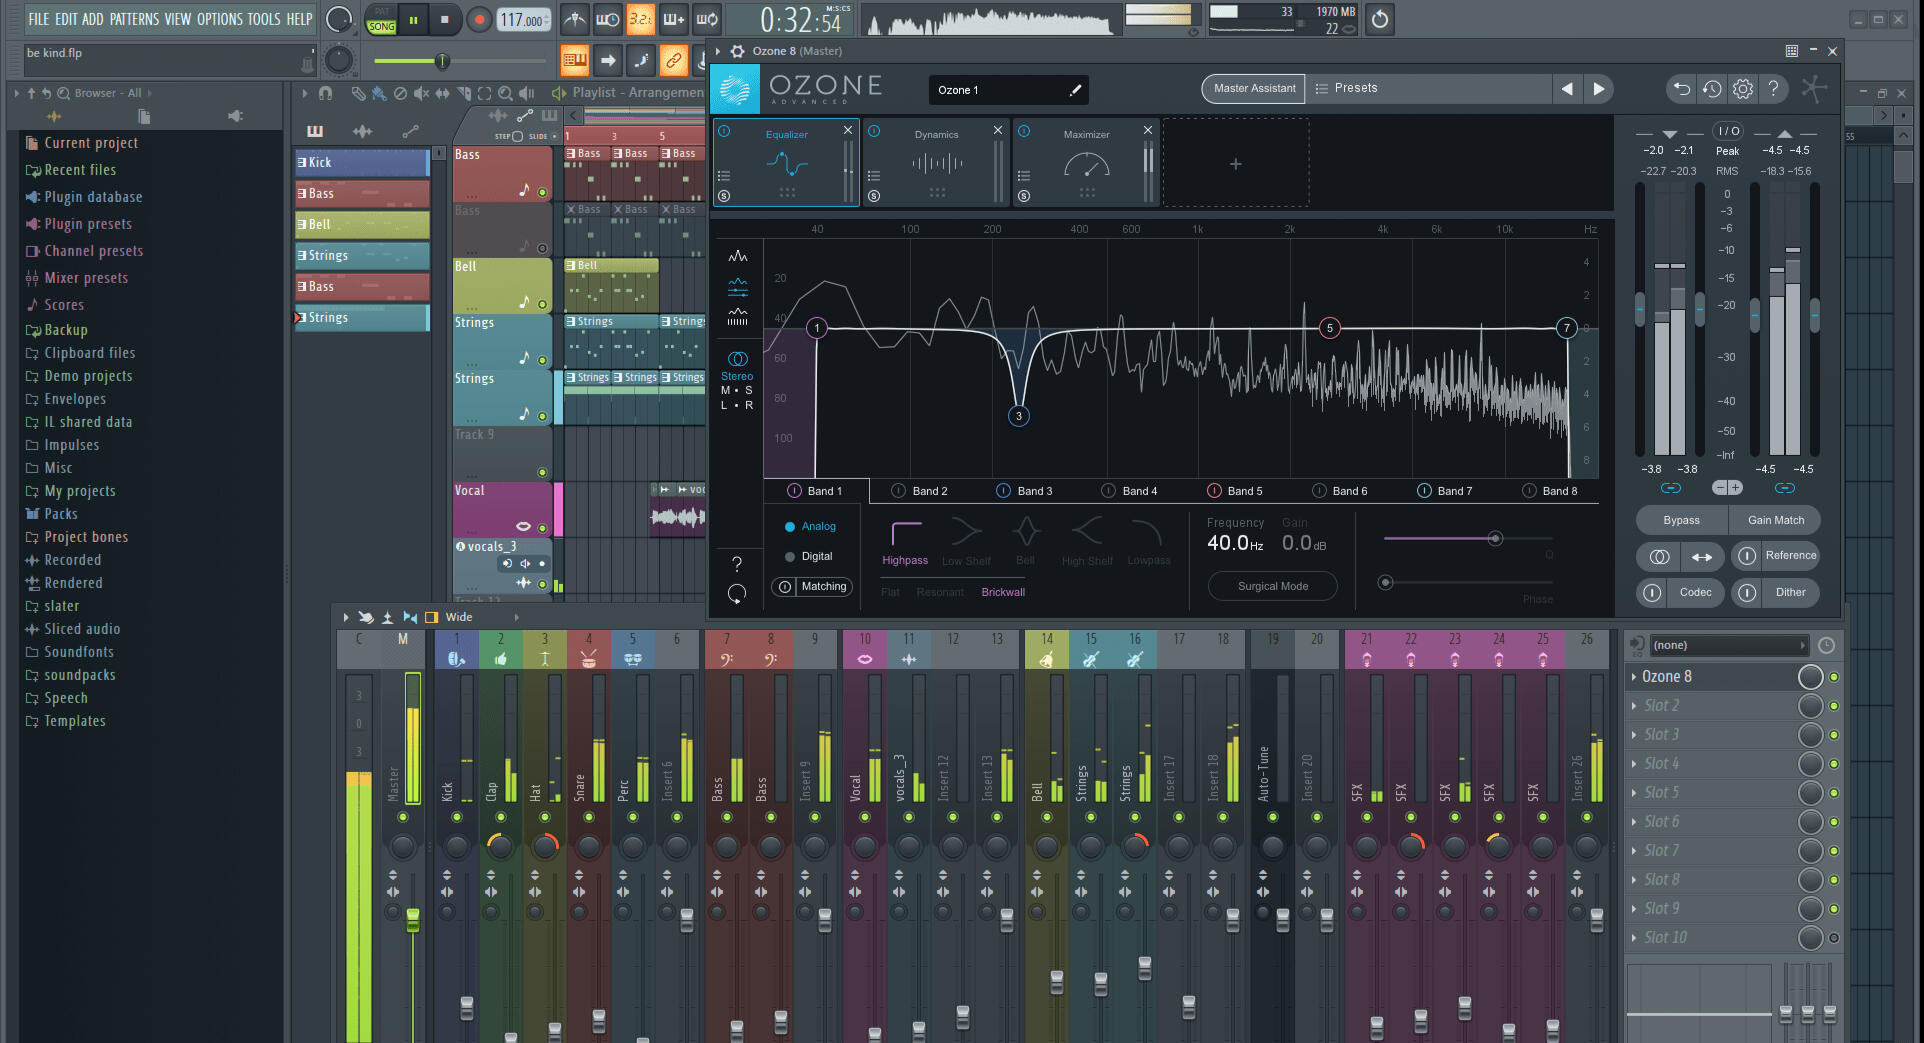
Task: Click the Master Assistant button
Action: [x=1253, y=89]
